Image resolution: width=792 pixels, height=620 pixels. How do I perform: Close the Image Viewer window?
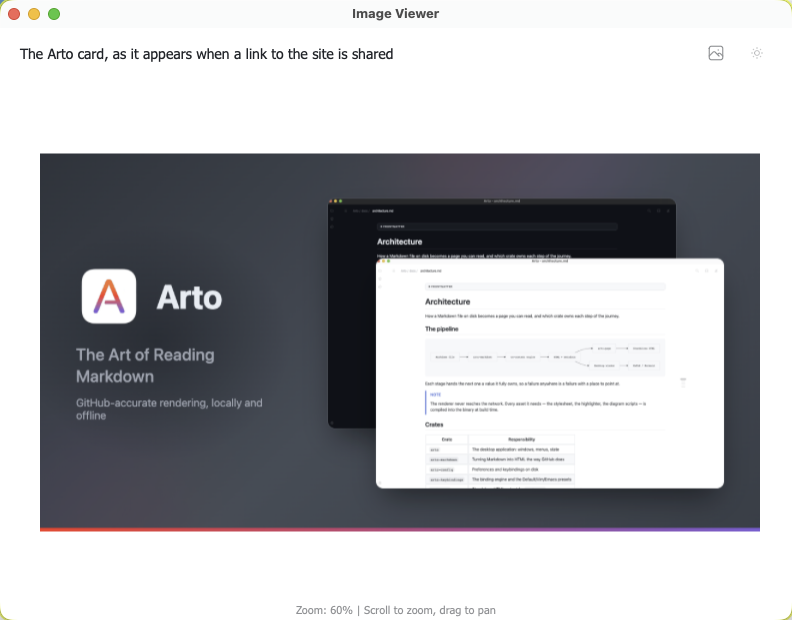tap(14, 14)
